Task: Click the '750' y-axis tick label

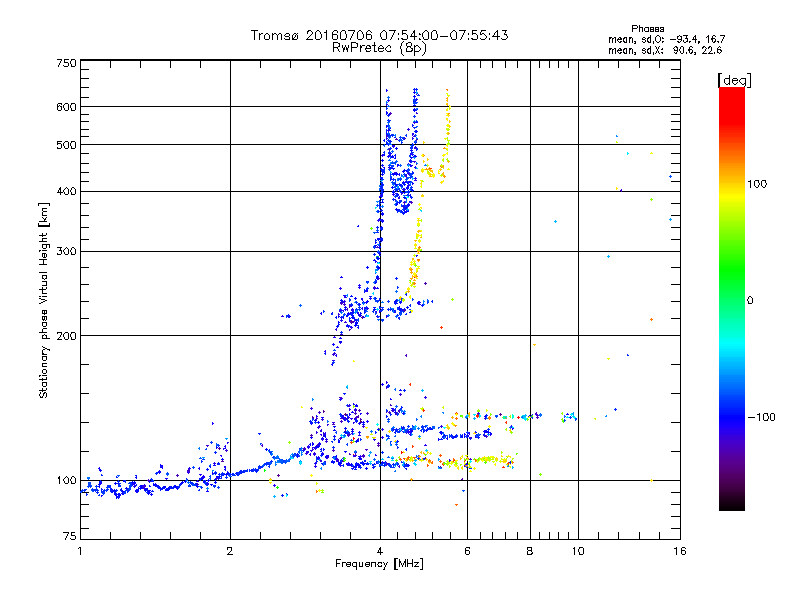Action: point(66,63)
